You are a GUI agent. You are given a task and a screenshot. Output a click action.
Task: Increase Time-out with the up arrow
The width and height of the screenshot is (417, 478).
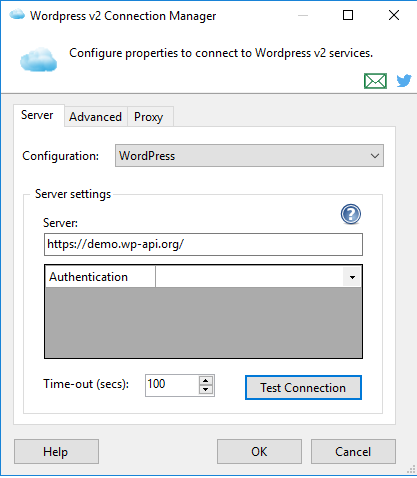[206, 381]
